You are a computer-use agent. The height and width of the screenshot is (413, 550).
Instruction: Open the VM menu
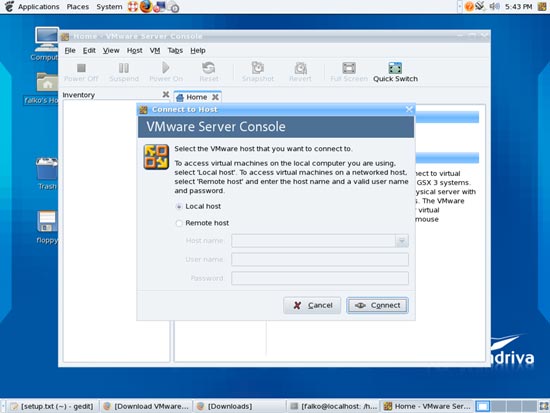tap(155, 51)
